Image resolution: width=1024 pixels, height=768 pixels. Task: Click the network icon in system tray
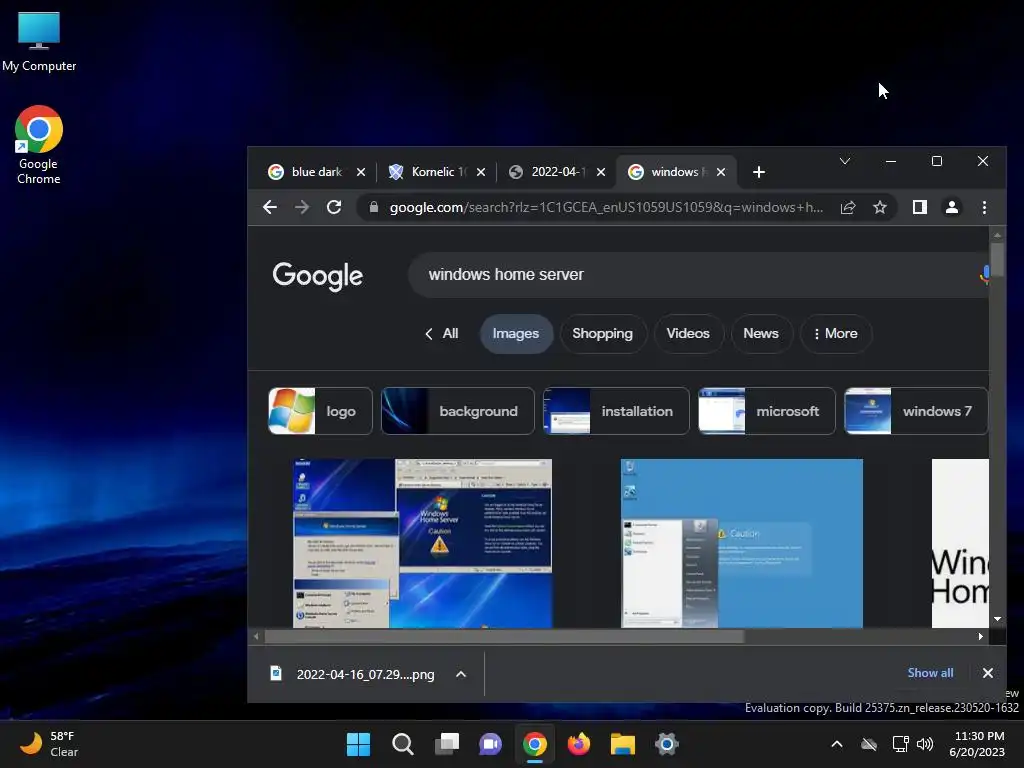click(901, 744)
